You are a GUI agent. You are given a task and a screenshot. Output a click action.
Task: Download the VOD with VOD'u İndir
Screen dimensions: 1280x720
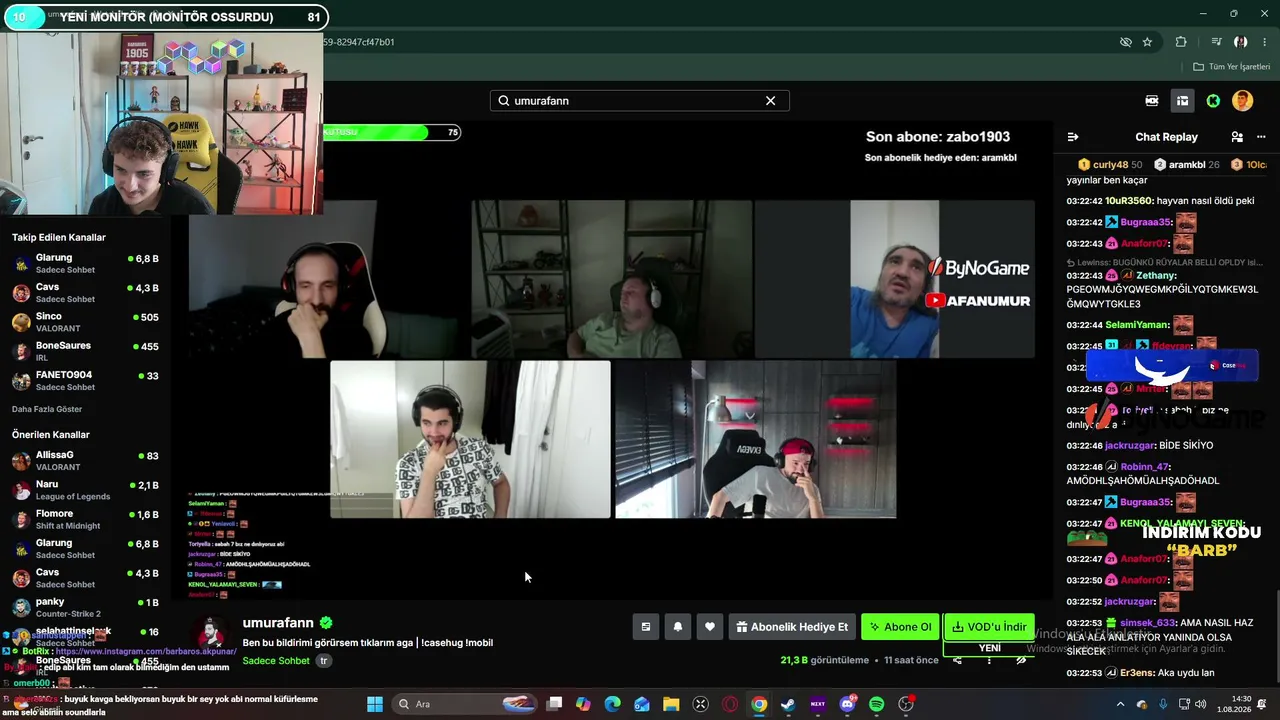click(989, 627)
